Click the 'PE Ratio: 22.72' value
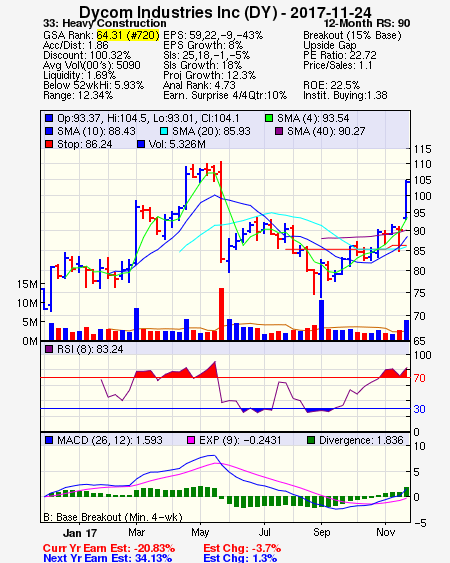This screenshot has height=563, width=450. (x=340, y=55)
